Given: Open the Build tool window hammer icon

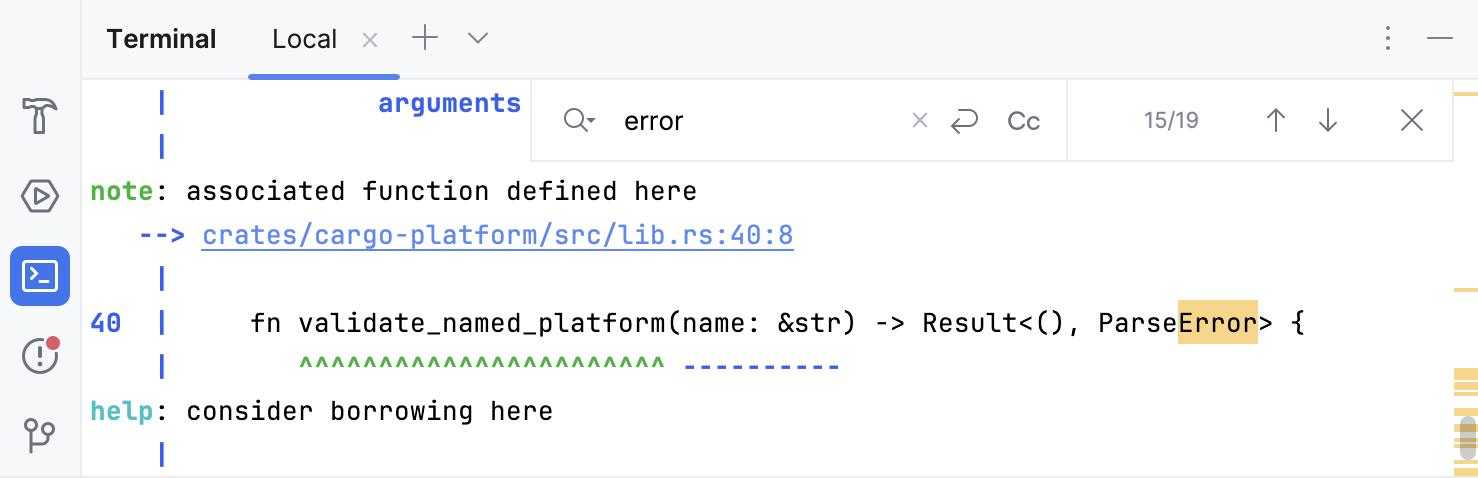Looking at the screenshot, I should pyautogui.click(x=40, y=116).
